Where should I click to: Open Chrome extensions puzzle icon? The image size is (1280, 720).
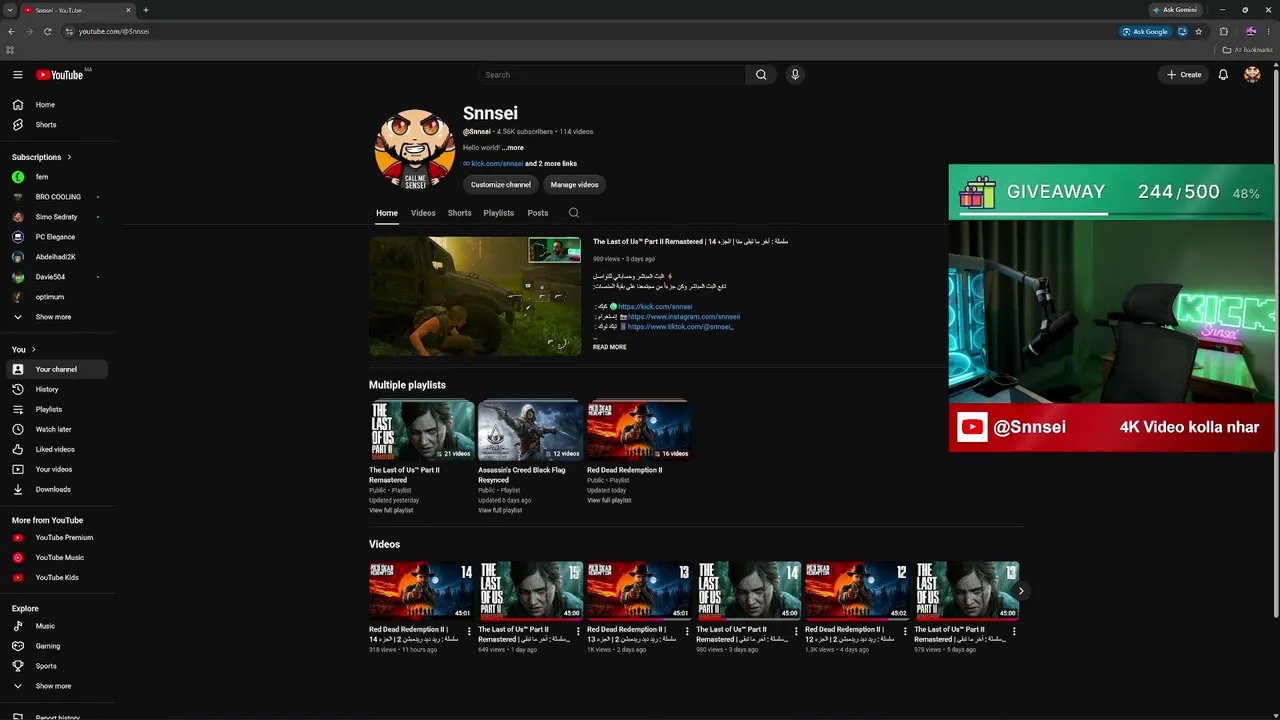(x=1223, y=31)
